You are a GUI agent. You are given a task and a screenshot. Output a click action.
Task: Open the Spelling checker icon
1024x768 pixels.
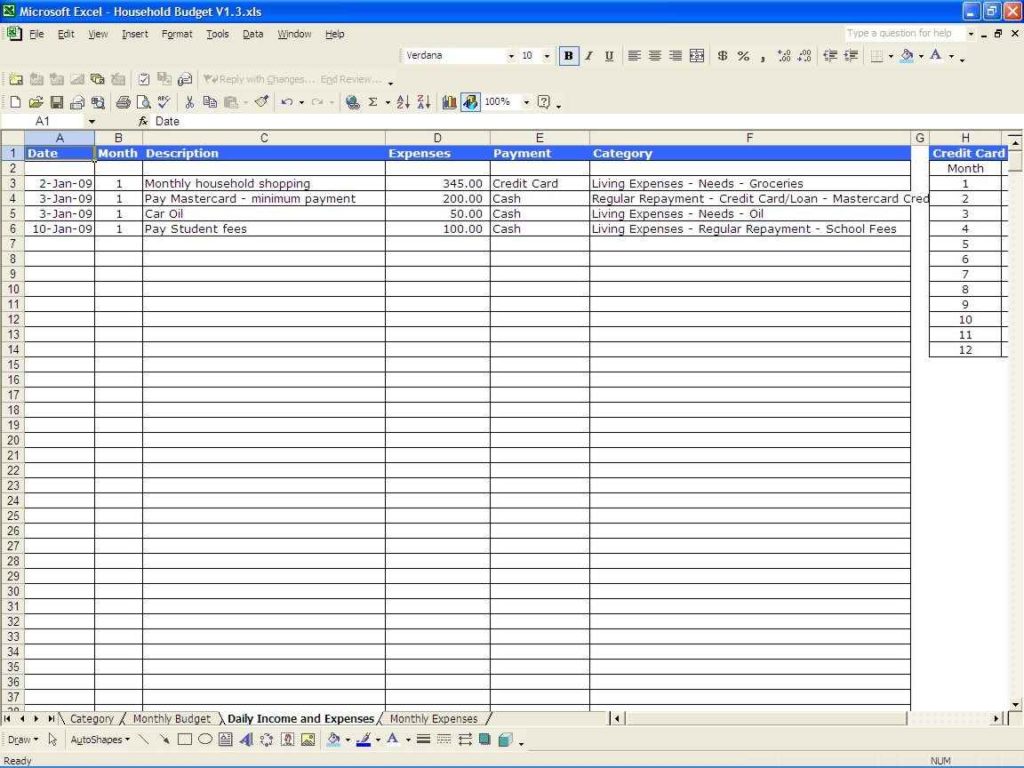coord(161,101)
